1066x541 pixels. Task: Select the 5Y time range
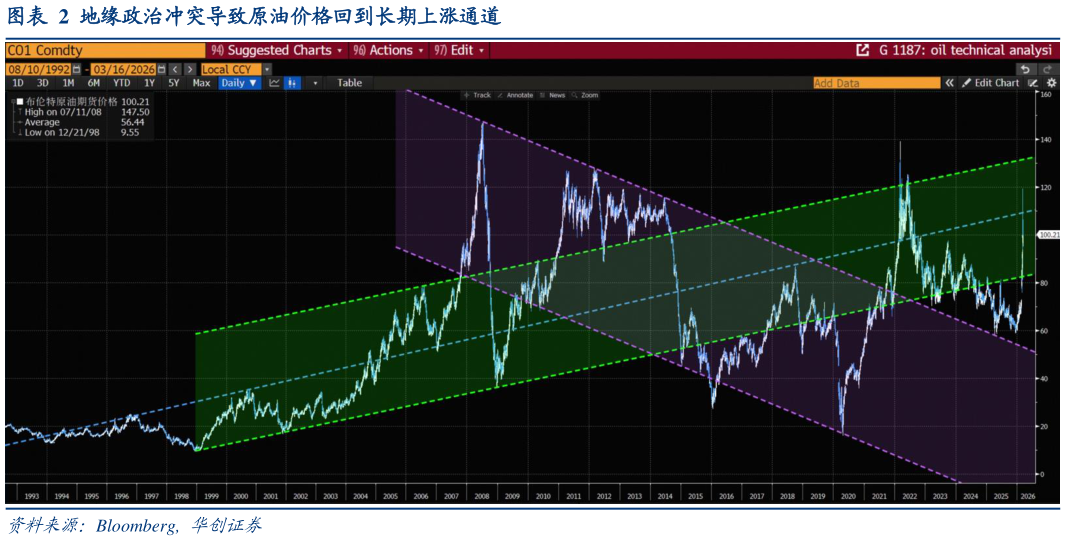click(174, 83)
